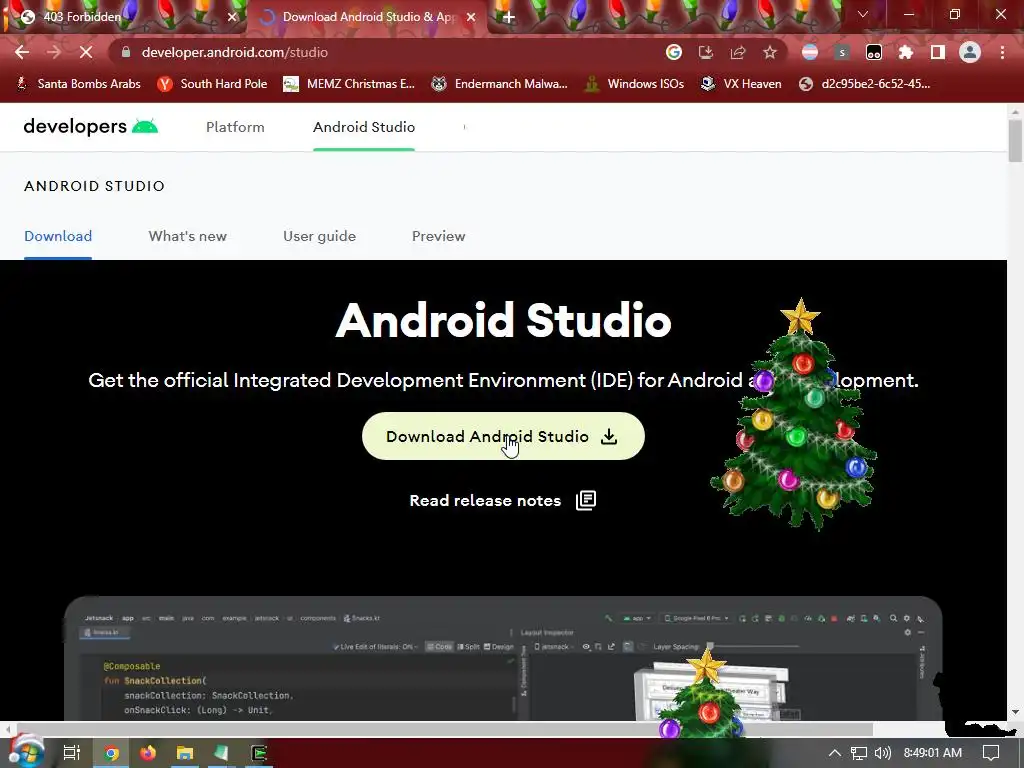Open the striped flag extension icon
The width and height of the screenshot is (1024, 768).
[810, 52]
